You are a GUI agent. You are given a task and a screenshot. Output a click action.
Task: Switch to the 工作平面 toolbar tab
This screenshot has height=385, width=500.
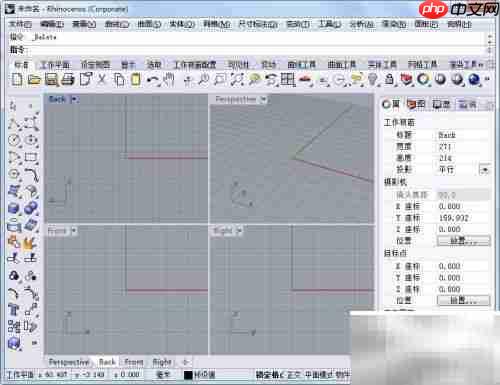[x=55, y=65]
